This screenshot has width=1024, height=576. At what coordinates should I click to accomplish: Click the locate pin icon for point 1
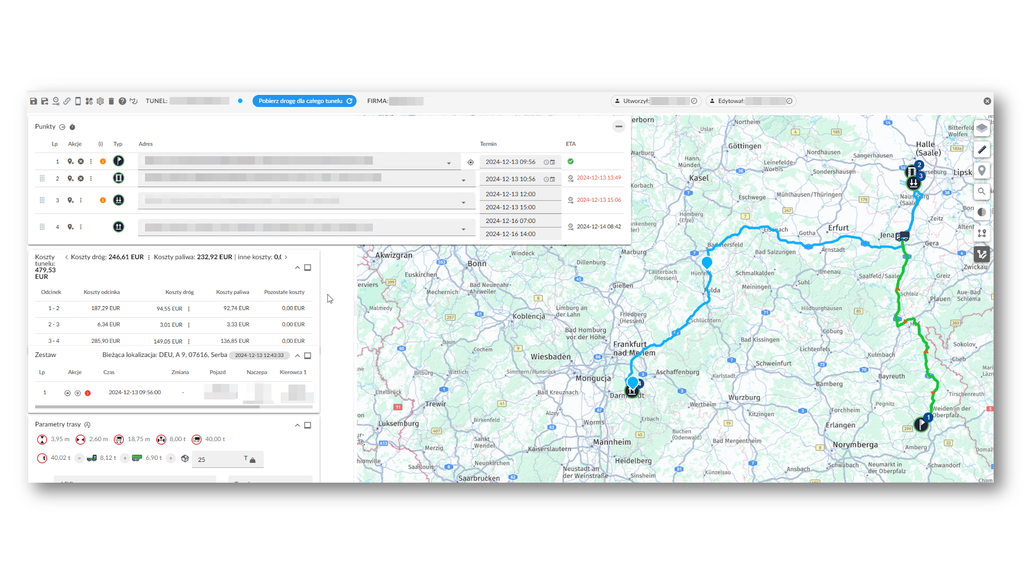pos(70,161)
